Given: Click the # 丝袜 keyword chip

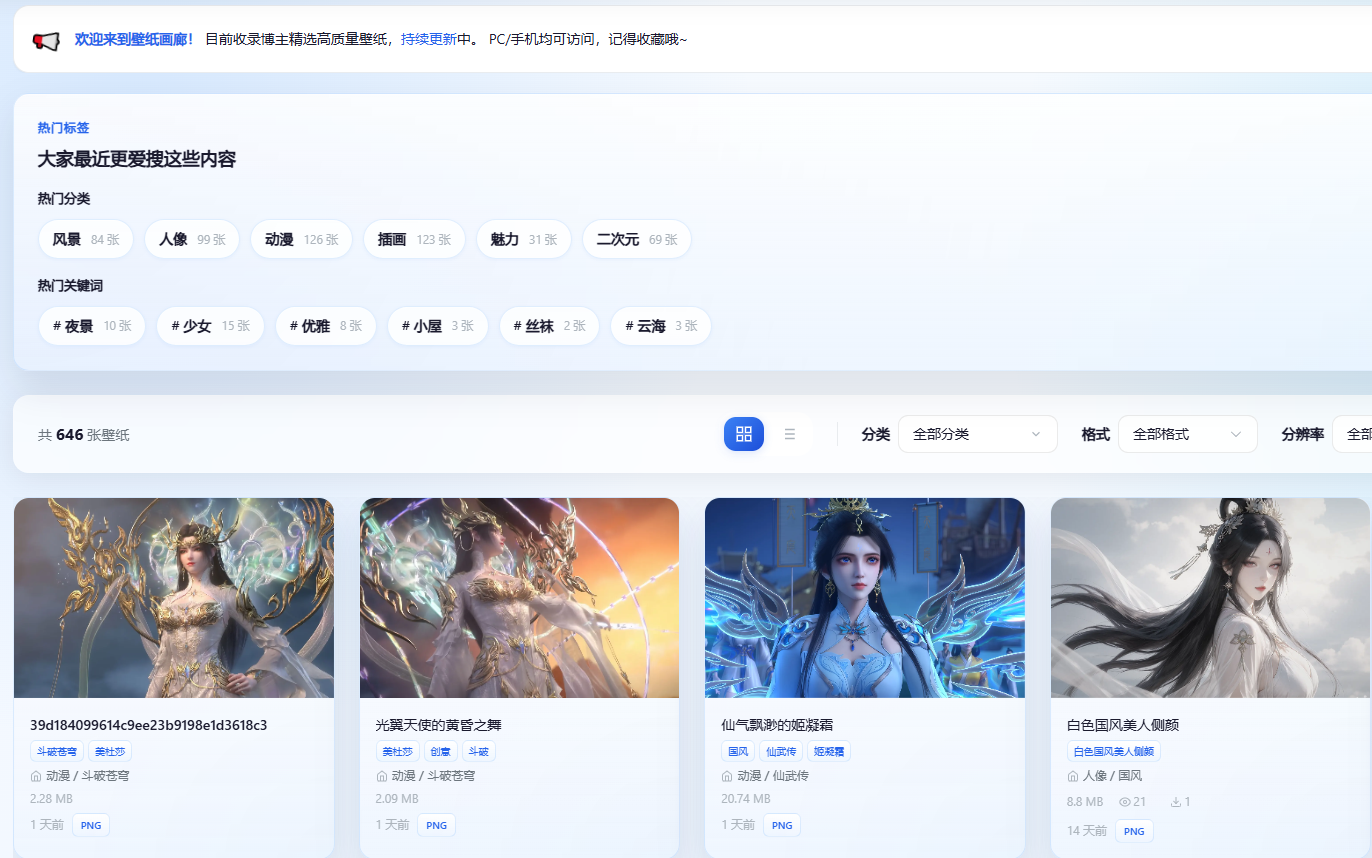Looking at the screenshot, I should point(549,326).
